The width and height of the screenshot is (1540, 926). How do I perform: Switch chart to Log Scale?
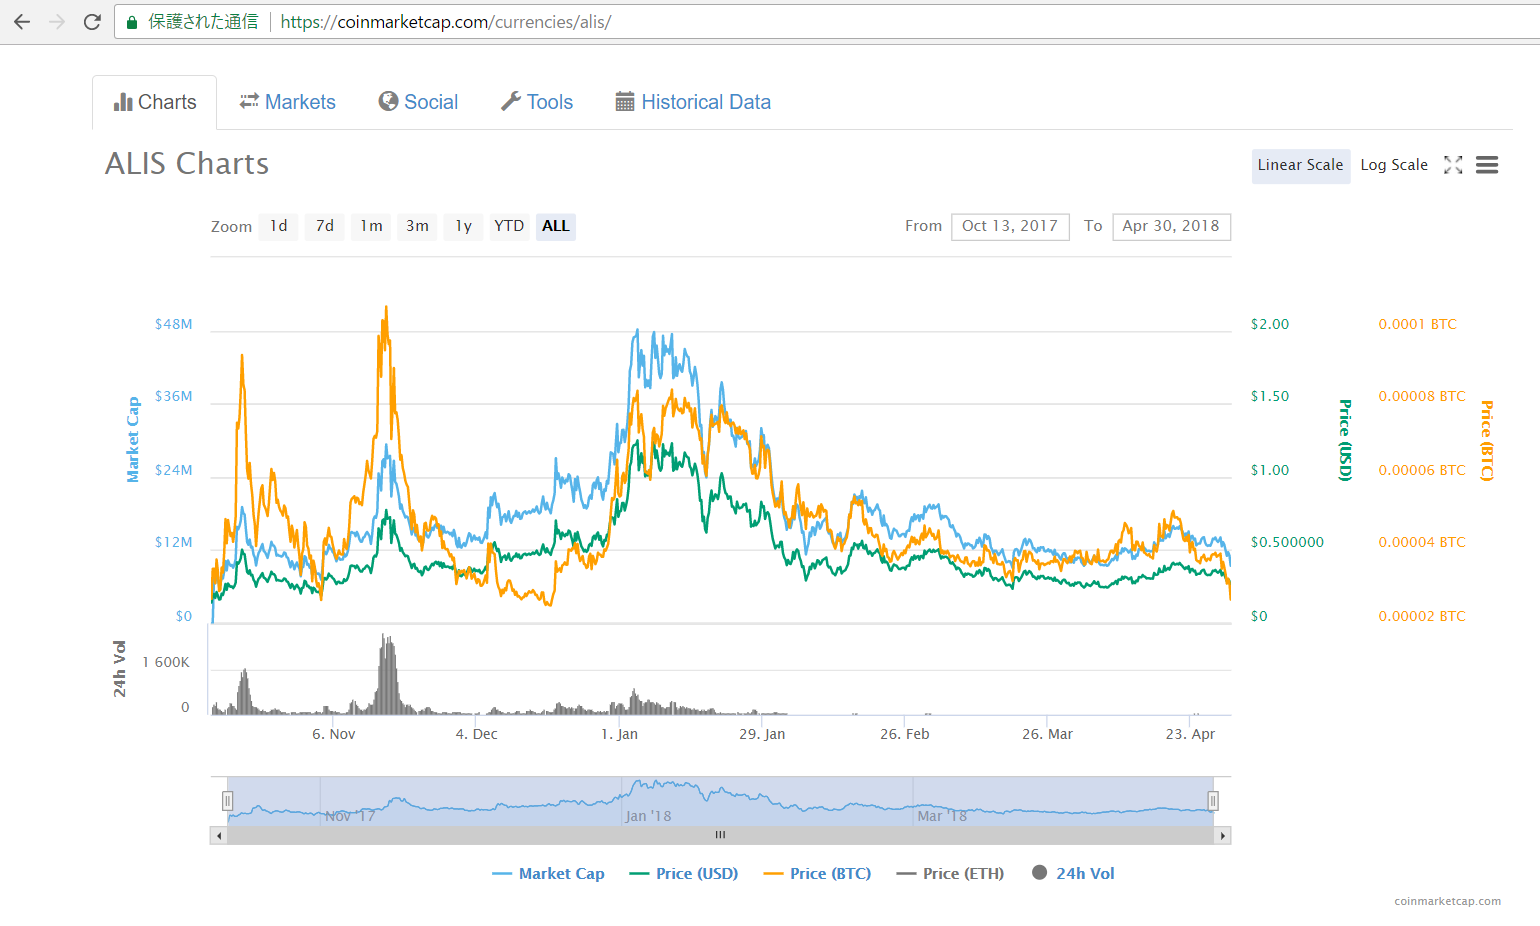pos(1393,165)
